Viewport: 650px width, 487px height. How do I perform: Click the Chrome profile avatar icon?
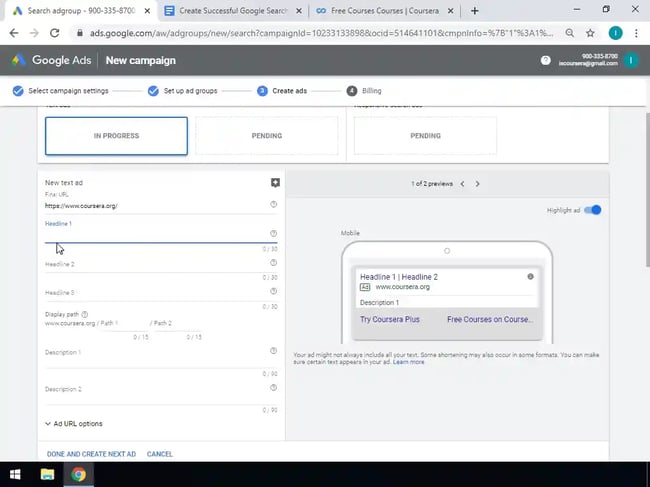tap(615, 33)
